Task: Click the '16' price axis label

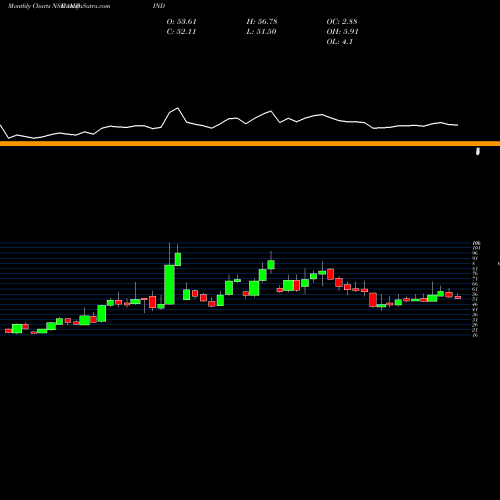Action: (x=475, y=335)
